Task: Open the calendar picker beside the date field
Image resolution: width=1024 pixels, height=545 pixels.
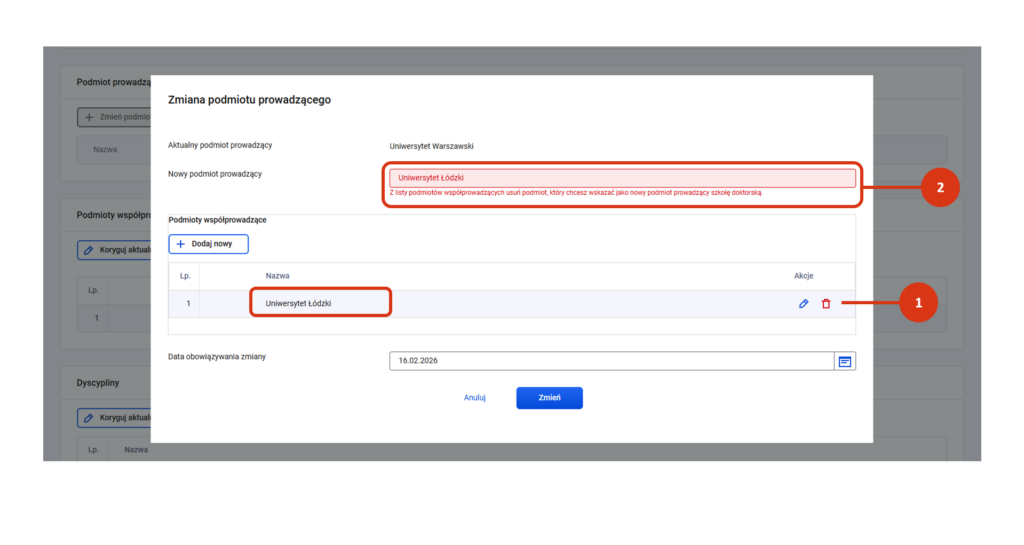Action: [845, 361]
